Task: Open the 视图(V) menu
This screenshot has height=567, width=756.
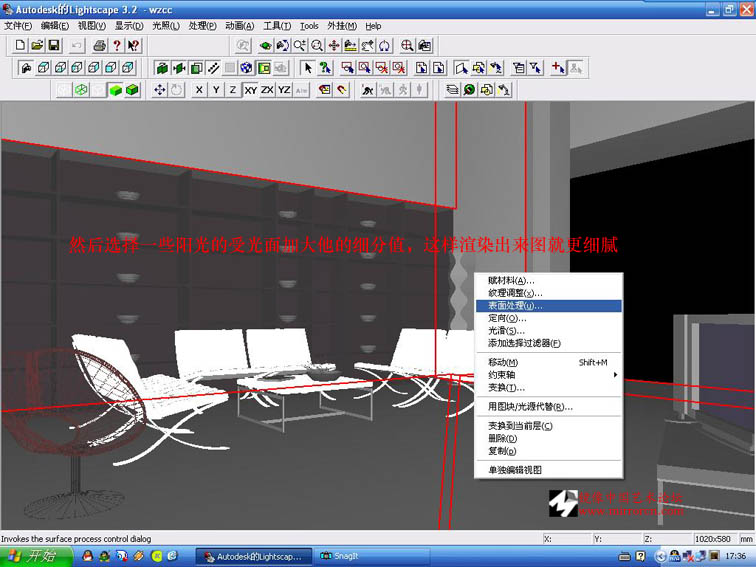Action: tap(92, 26)
